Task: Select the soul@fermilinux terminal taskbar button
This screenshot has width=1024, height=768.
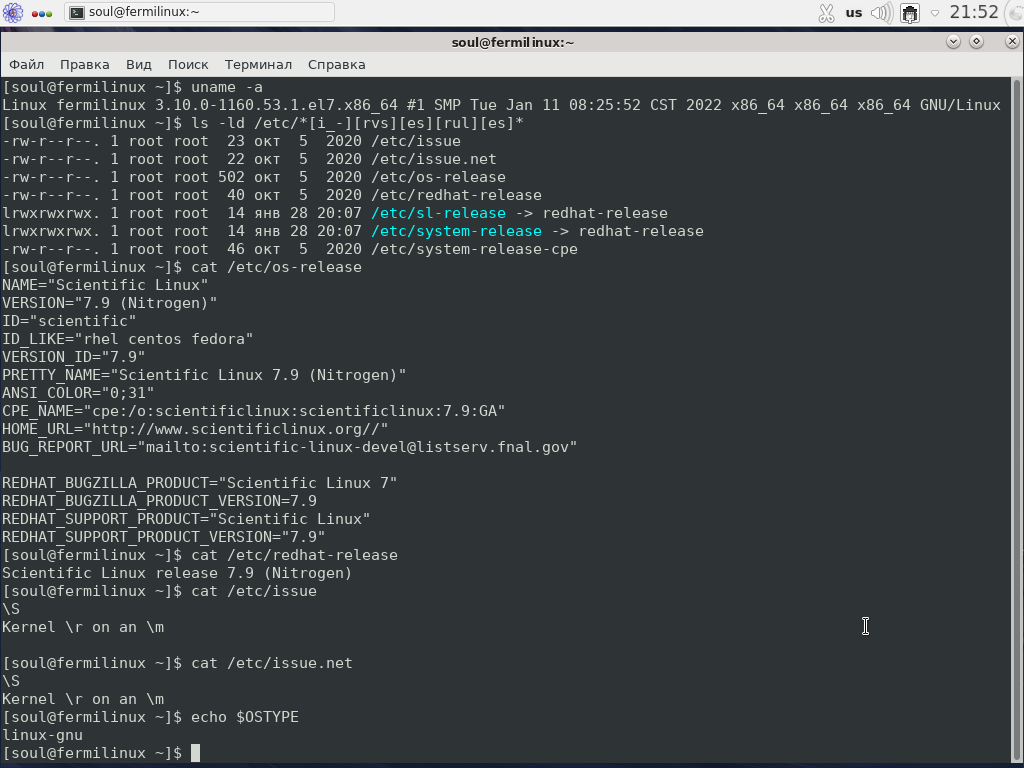Action: (200, 12)
